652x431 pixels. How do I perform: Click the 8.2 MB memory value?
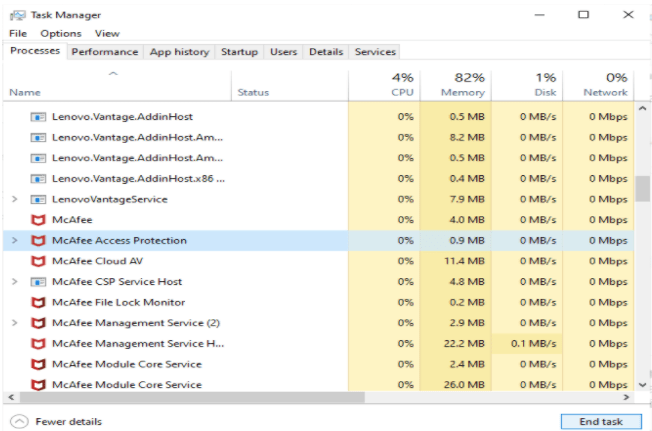pos(467,138)
